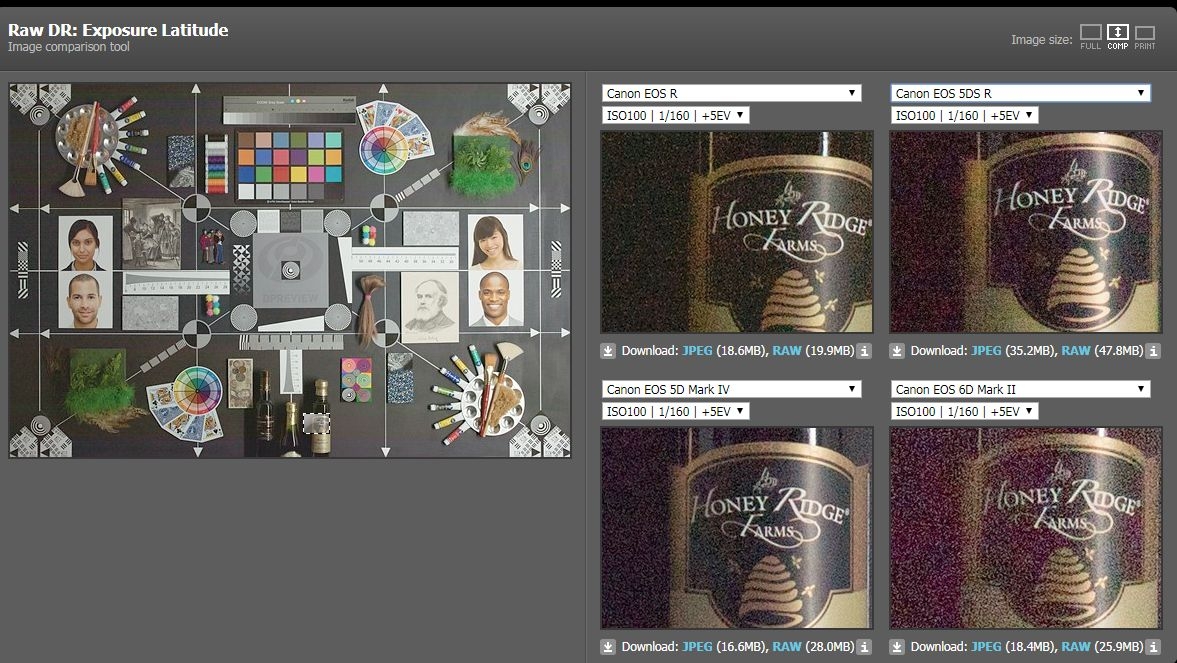Download Canon EOS R JPEG (18.6MB)
This screenshot has width=1177, height=663.
tap(697, 351)
